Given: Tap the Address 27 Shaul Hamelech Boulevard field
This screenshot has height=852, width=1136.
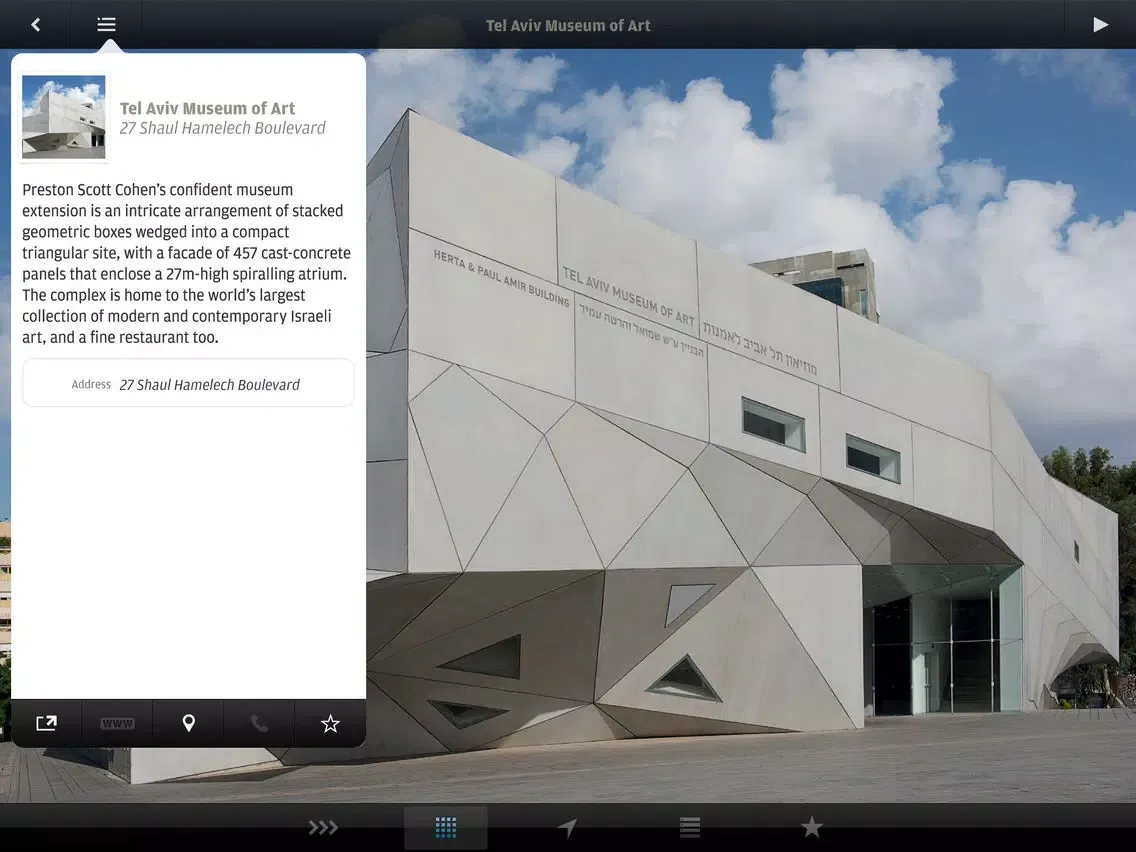Looking at the screenshot, I should pyautogui.click(x=188, y=383).
